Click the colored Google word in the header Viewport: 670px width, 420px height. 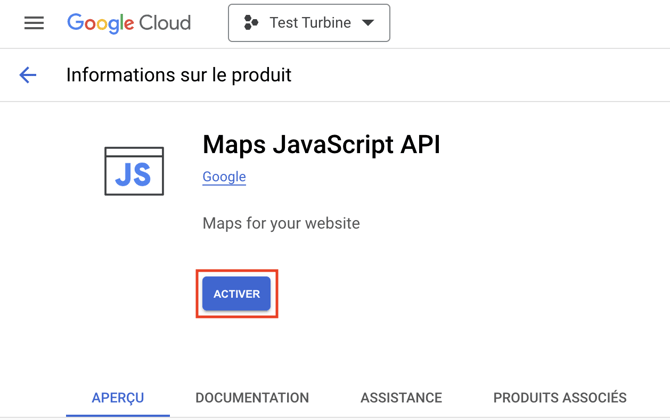[100, 23]
